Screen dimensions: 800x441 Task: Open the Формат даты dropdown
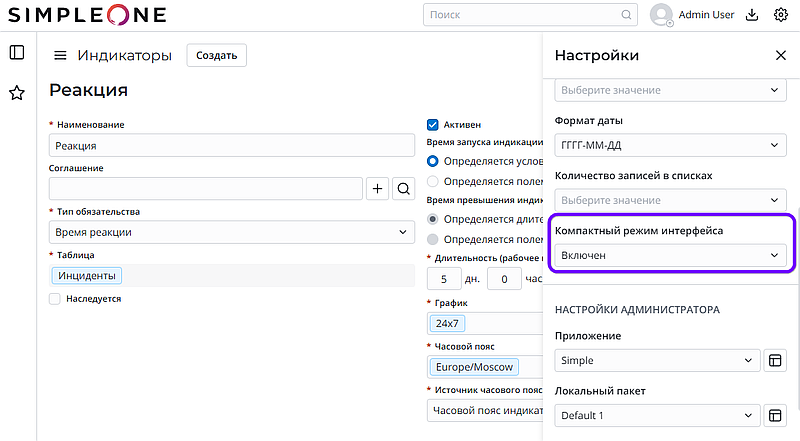tap(668, 146)
